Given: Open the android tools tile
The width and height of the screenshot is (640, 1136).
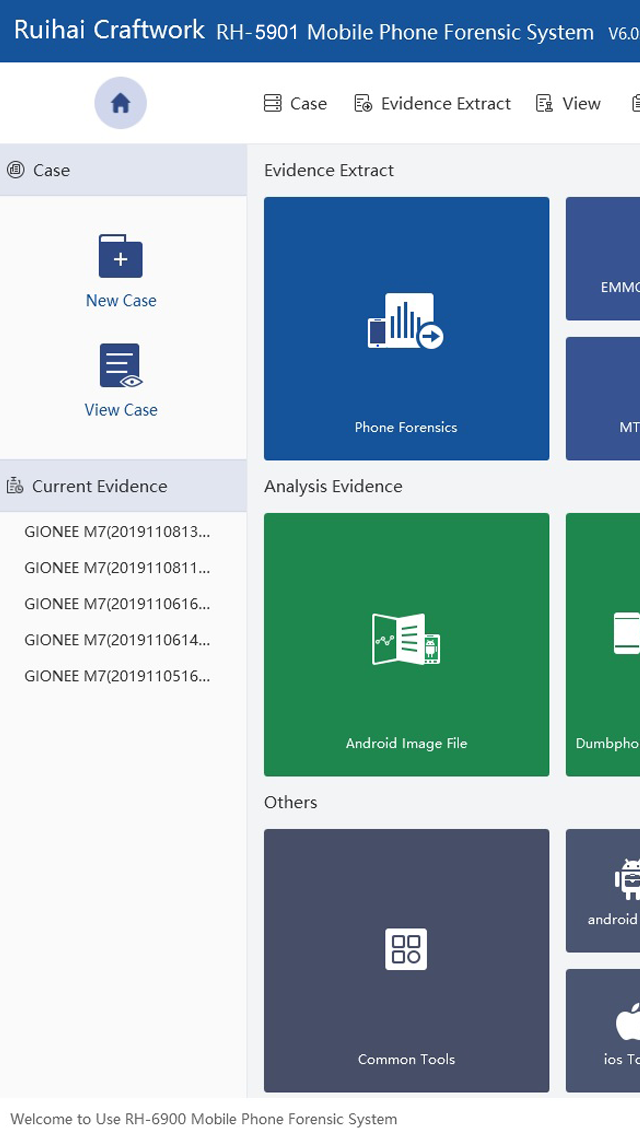Looking at the screenshot, I should pyautogui.click(x=604, y=890).
